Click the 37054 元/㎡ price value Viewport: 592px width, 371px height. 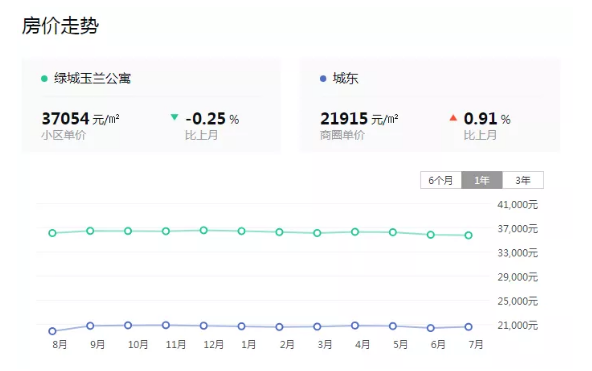click(80, 119)
